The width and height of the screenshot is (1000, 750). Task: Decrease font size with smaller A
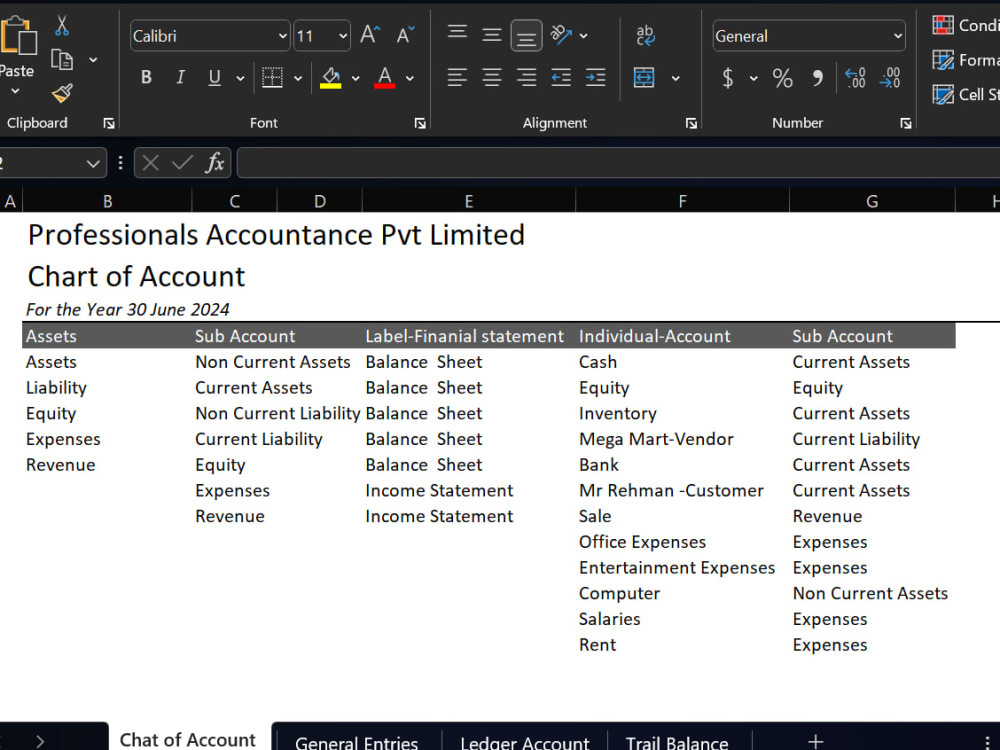click(x=406, y=34)
